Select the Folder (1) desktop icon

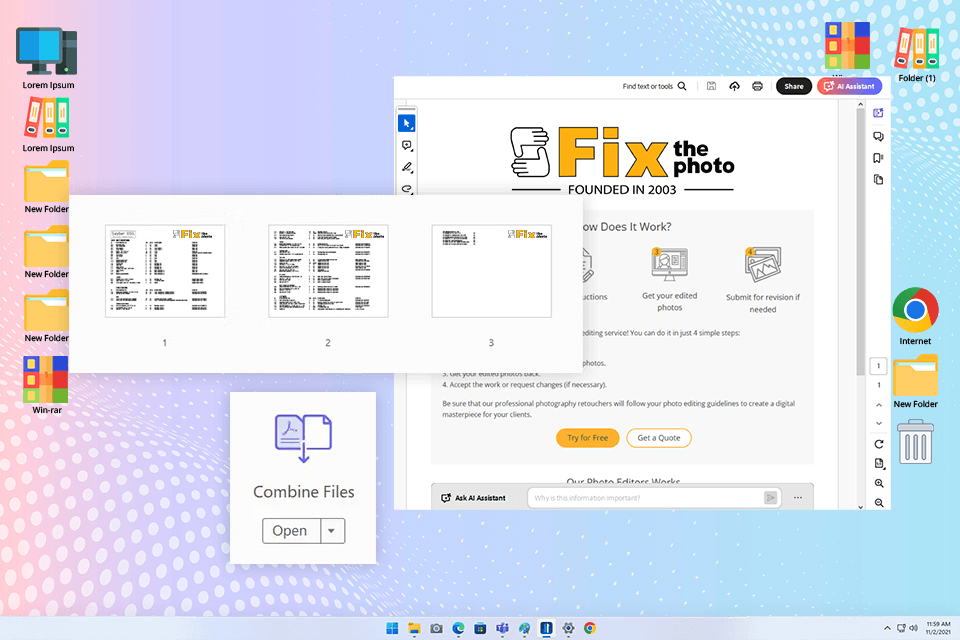pos(917,53)
